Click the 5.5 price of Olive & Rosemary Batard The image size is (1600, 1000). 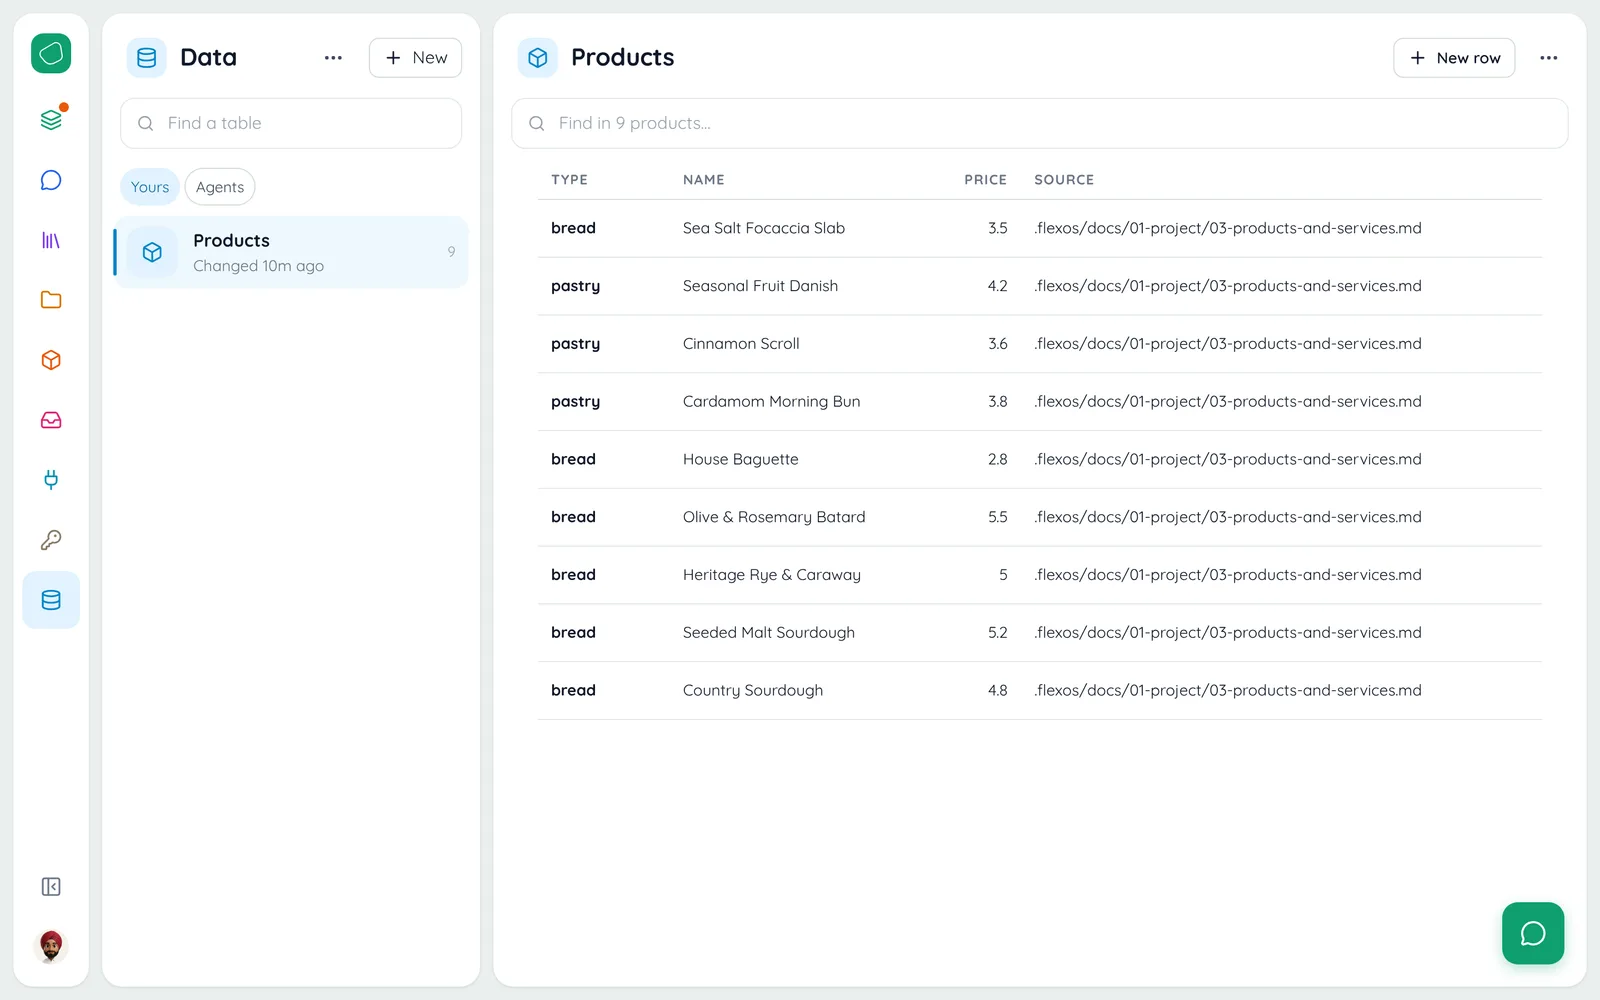pyautogui.click(x=998, y=517)
